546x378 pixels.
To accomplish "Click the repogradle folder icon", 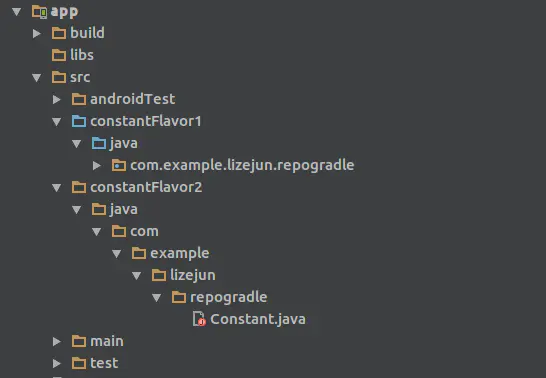I will pyautogui.click(x=179, y=297).
